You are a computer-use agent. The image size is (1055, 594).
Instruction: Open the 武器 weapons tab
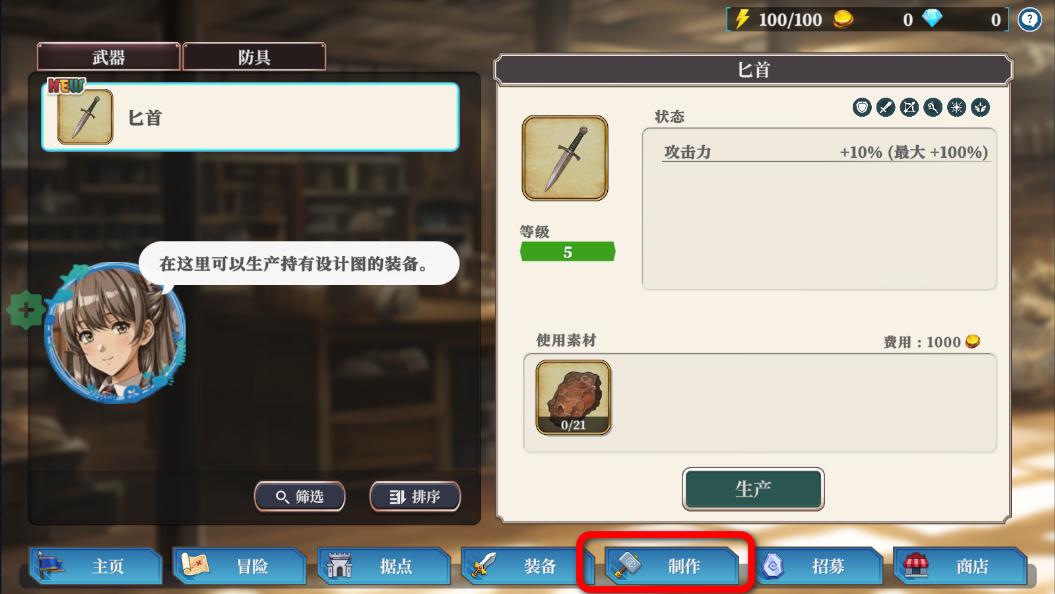tap(108, 57)
